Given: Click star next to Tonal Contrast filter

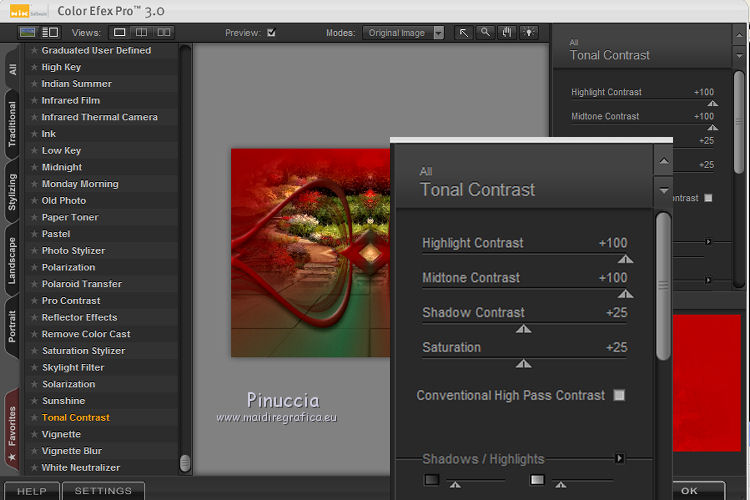Looking at the screenshot, I should click(x=34, y=418).
